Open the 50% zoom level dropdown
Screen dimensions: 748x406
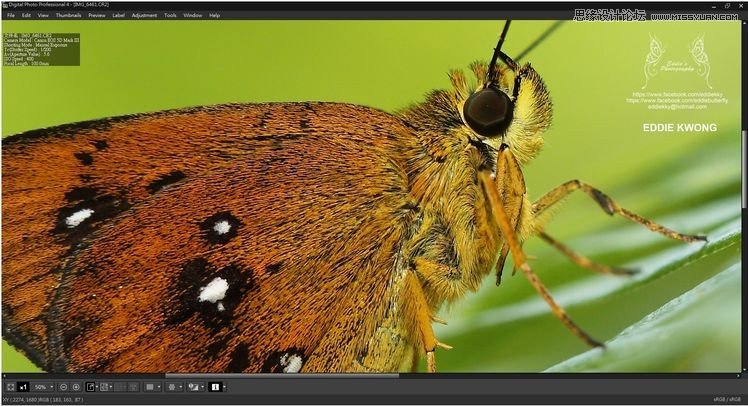[x=43, y=386]
